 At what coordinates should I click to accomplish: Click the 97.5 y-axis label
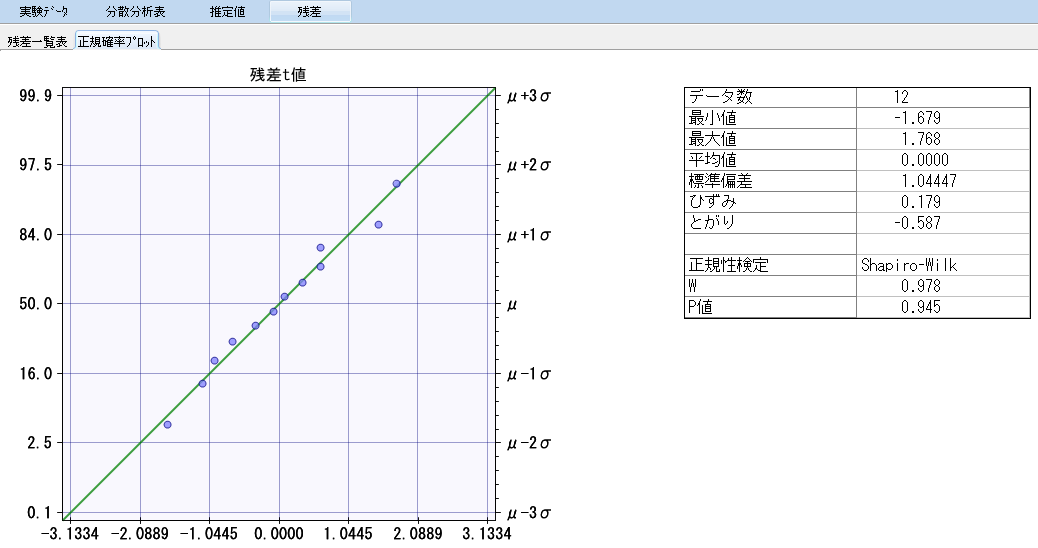36,165
